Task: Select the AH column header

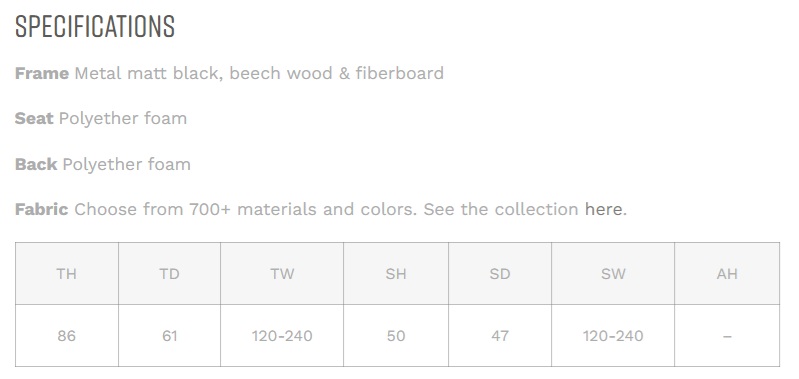Action: (727, 274)
